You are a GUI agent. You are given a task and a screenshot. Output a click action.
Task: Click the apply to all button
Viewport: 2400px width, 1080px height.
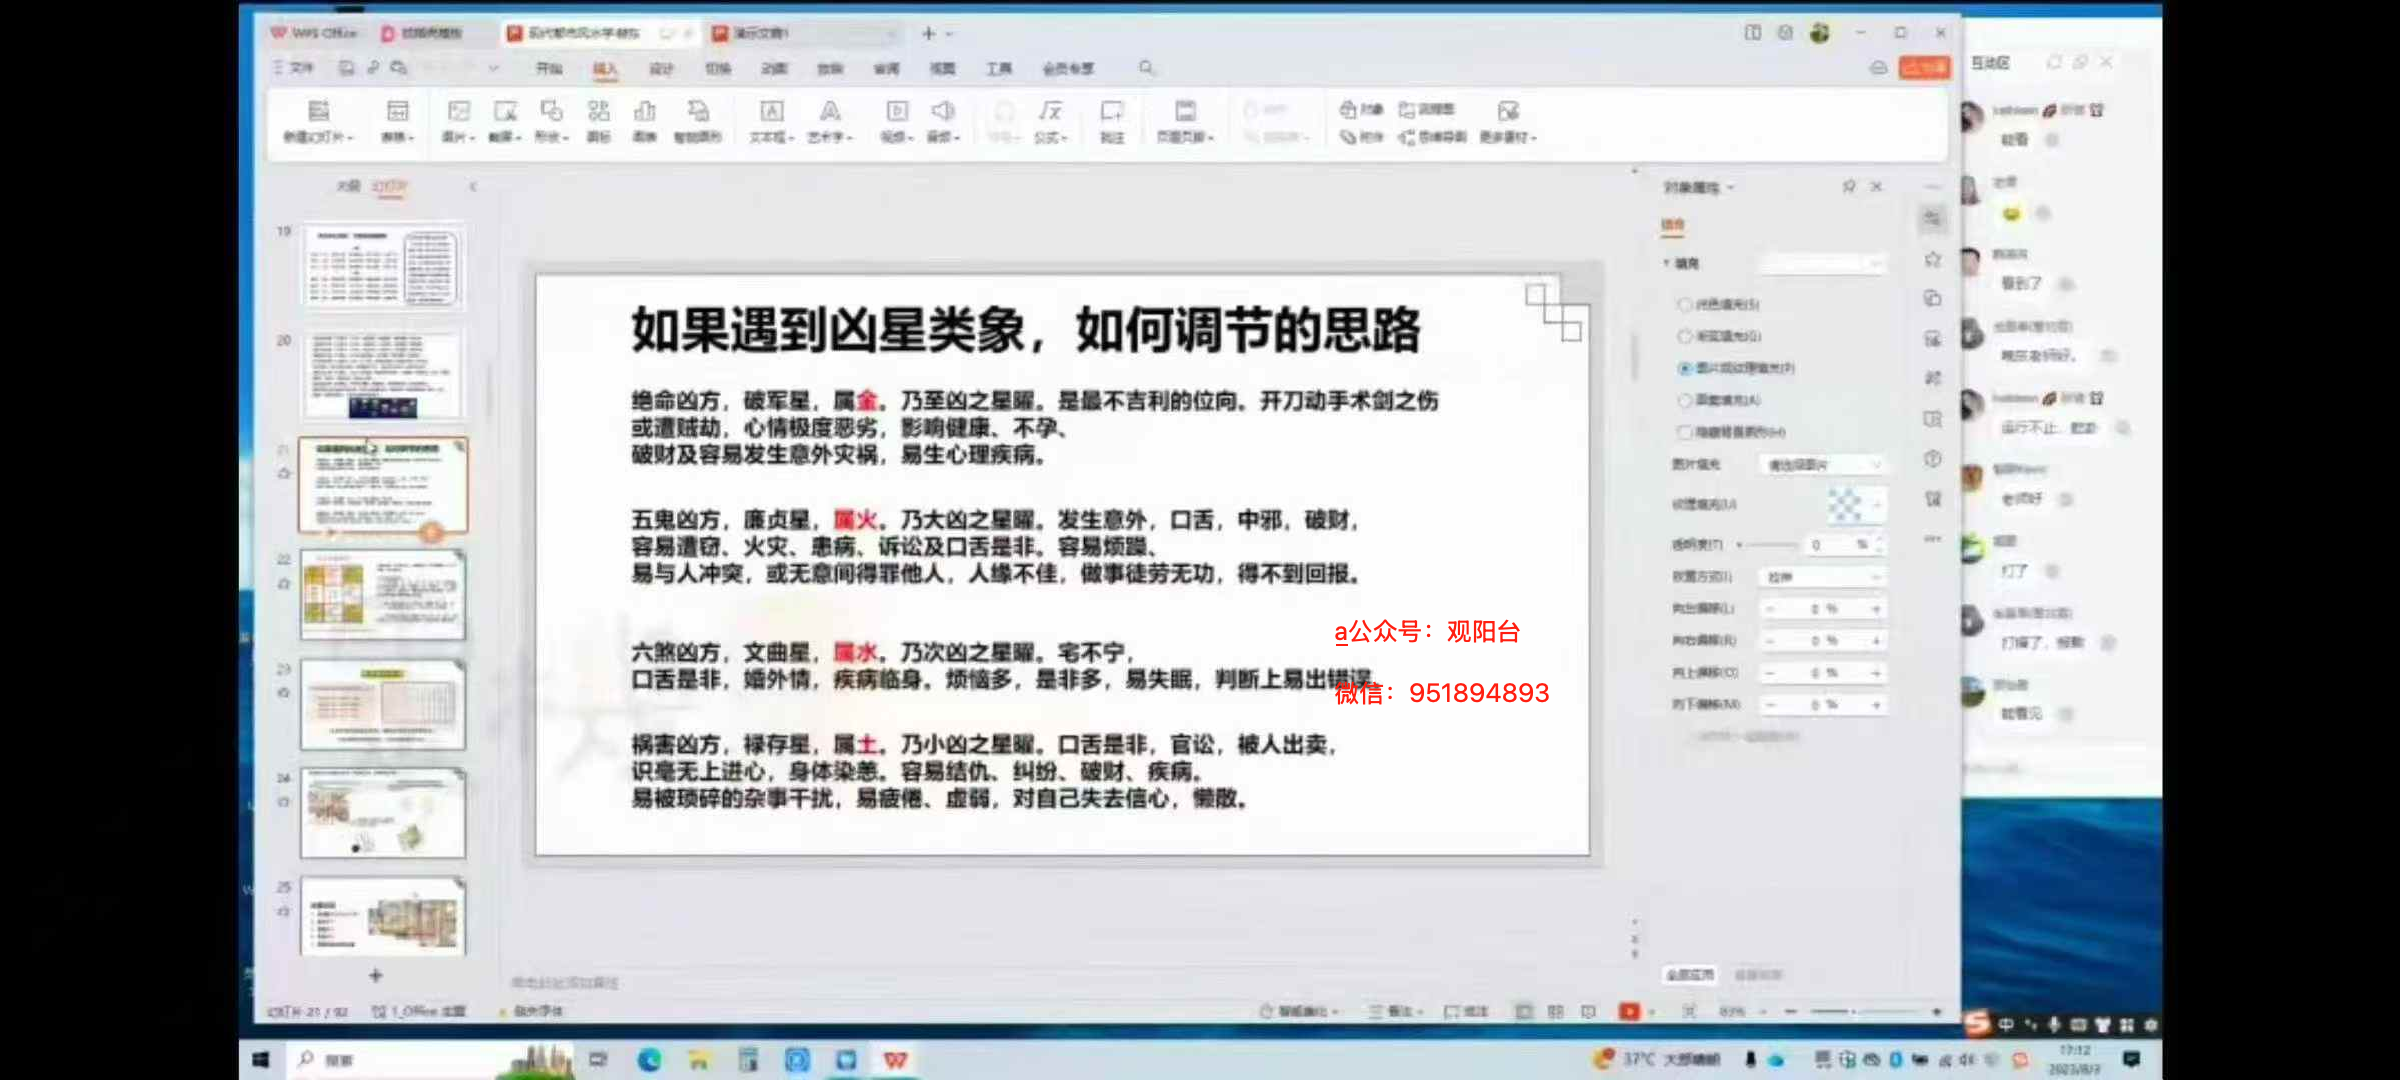point(1690,974)
